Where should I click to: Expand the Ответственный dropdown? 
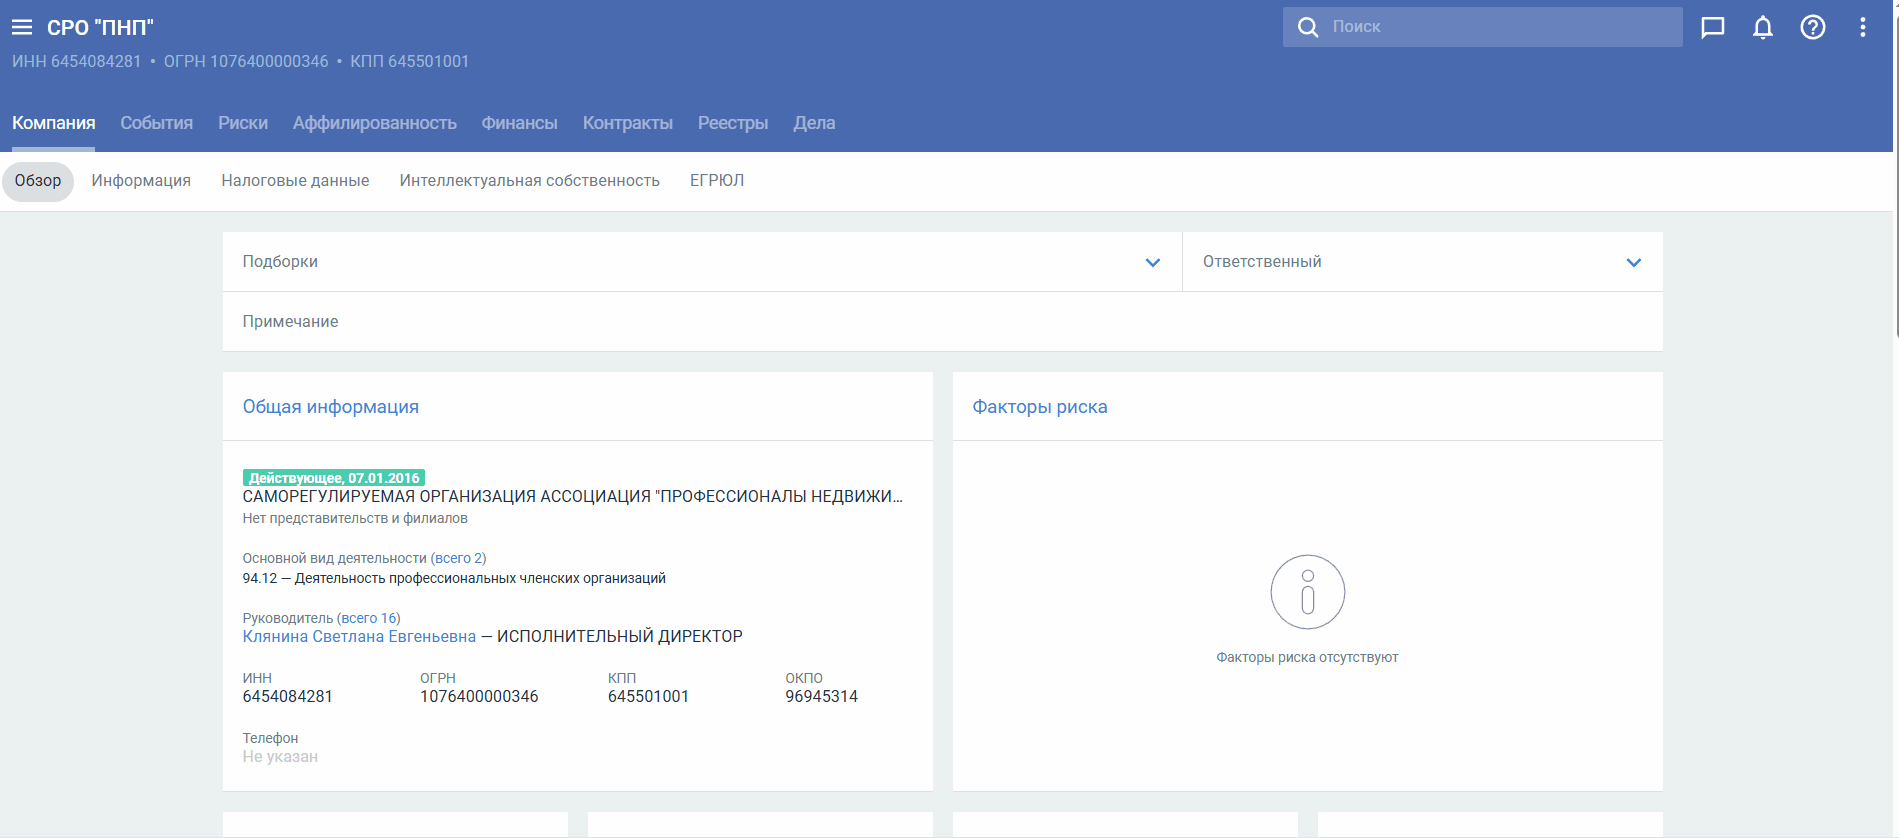(x=1633, y=262)
